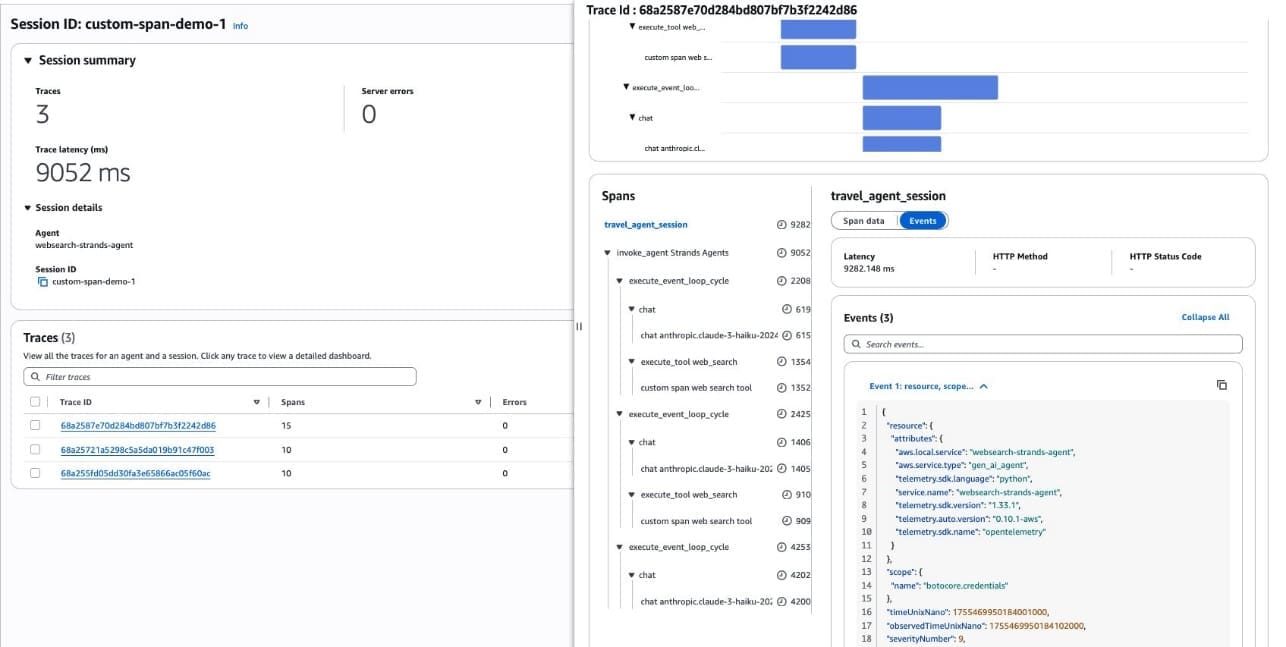Image resolution: width=1286 pixels, height=647 pixels.
Task: Click the Collapse All link
Action: pos(1205,317)
